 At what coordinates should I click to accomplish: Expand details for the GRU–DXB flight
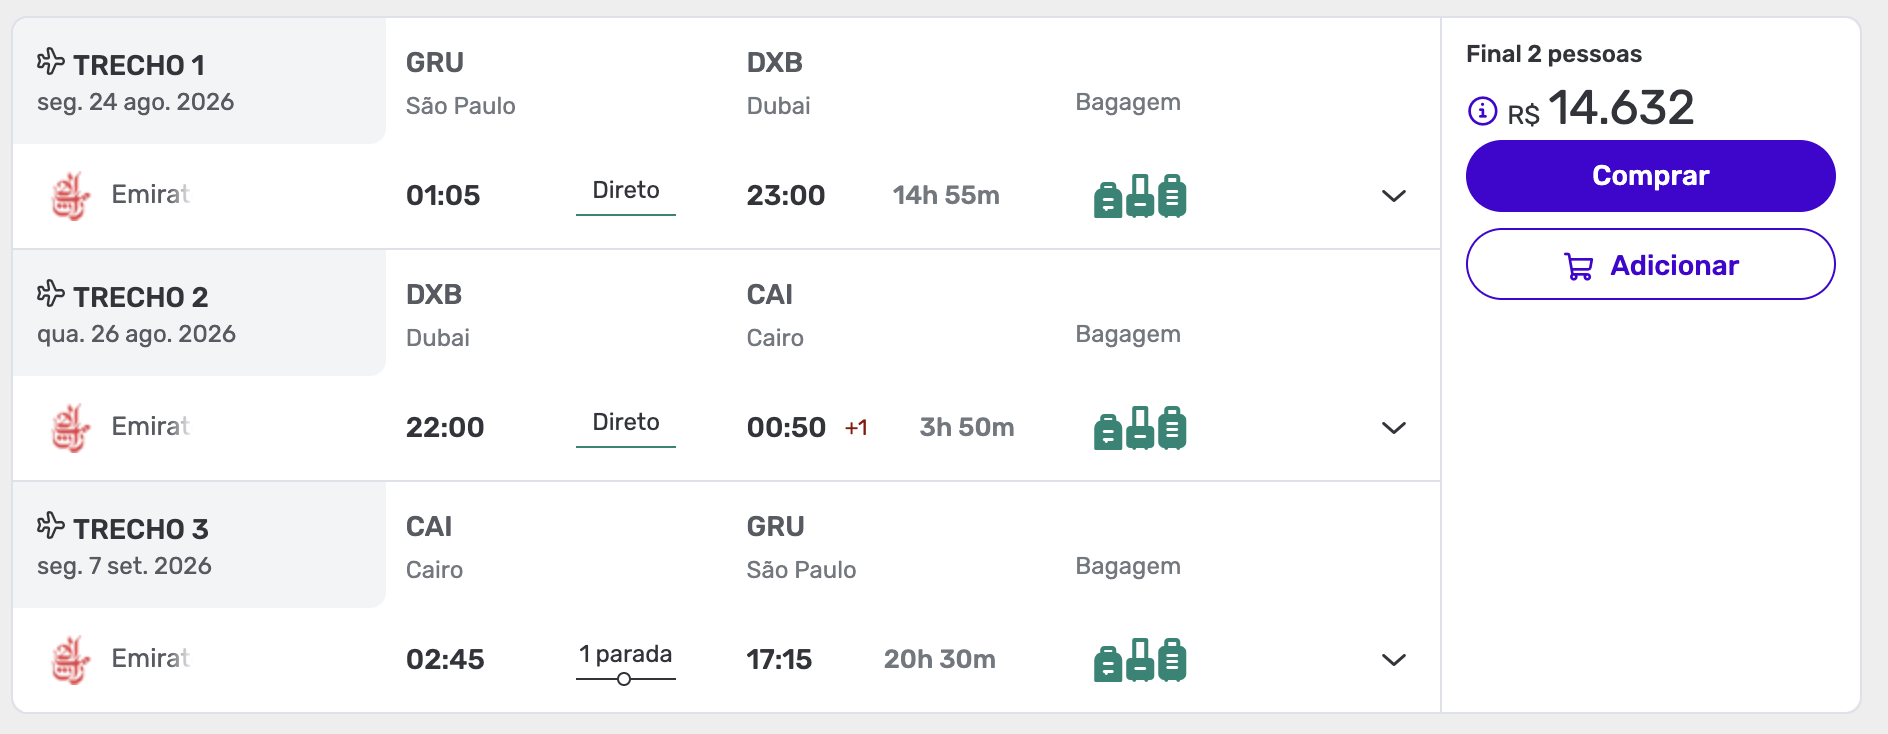coord(1393,196)
